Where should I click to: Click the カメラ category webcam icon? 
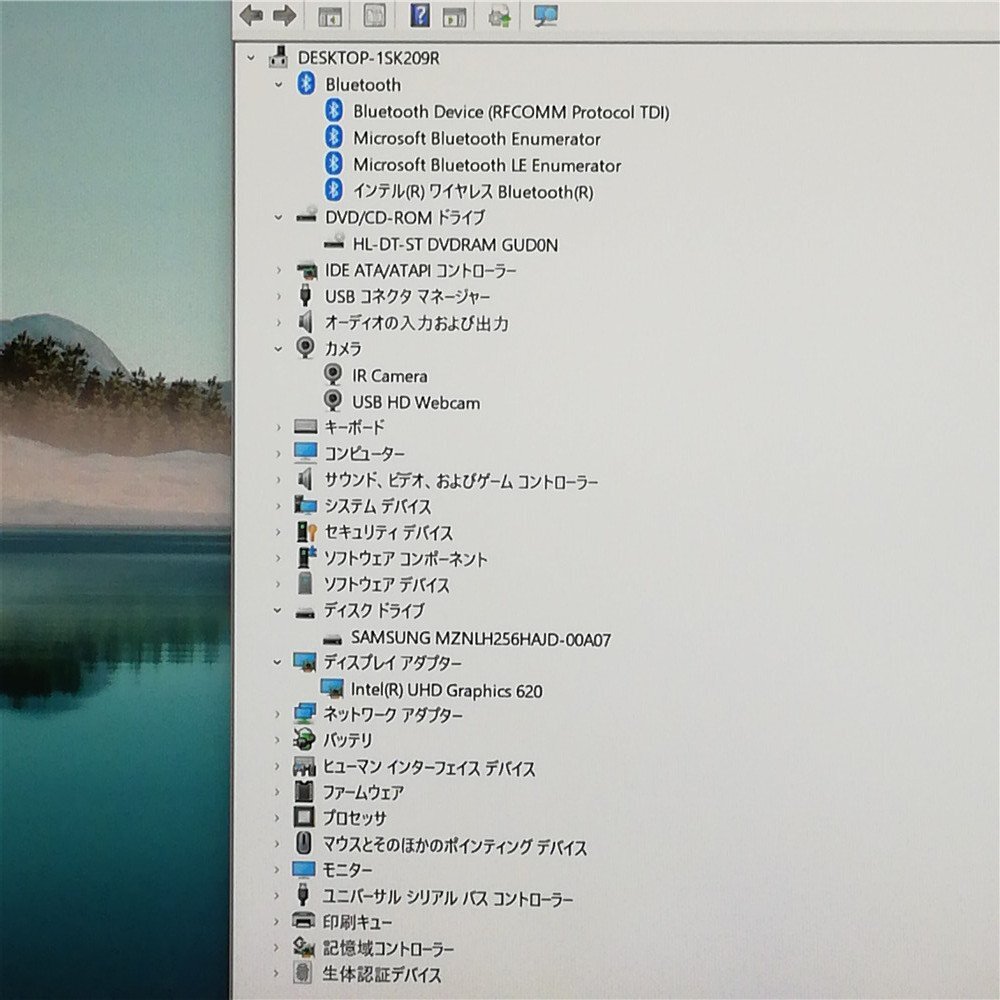(x=306, y=348)
